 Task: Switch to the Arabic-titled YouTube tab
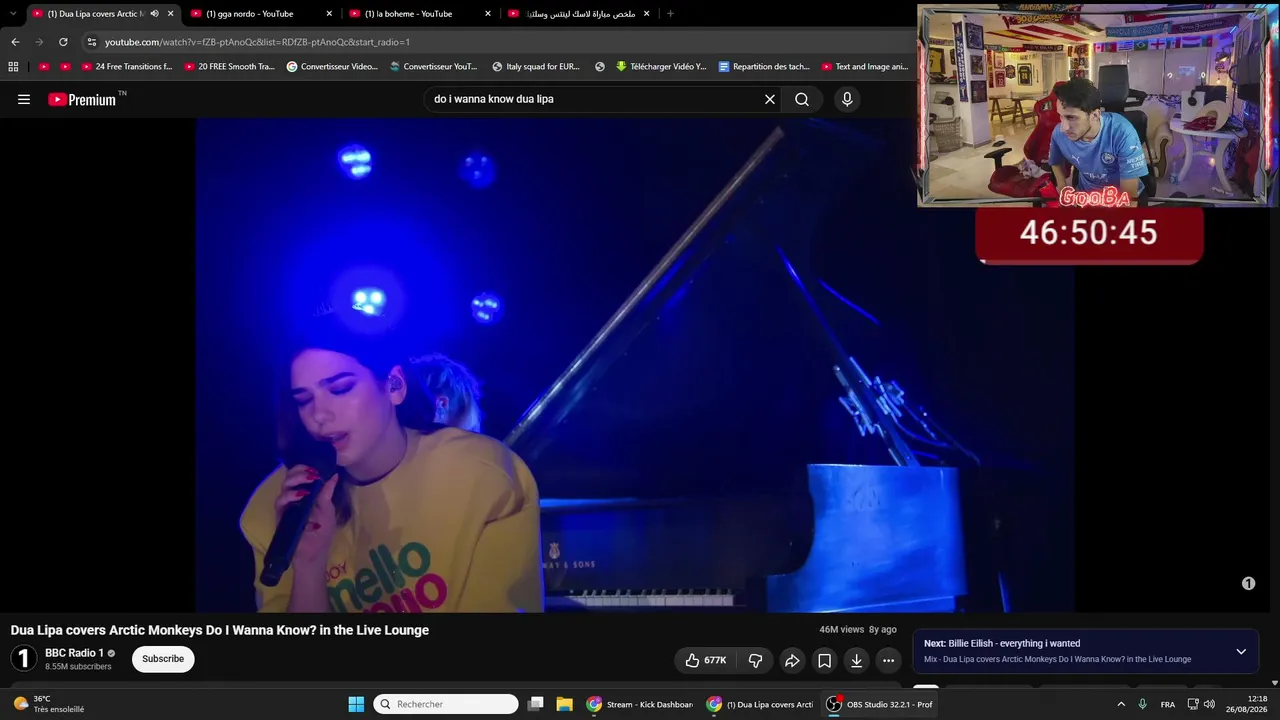click(578, 14)
